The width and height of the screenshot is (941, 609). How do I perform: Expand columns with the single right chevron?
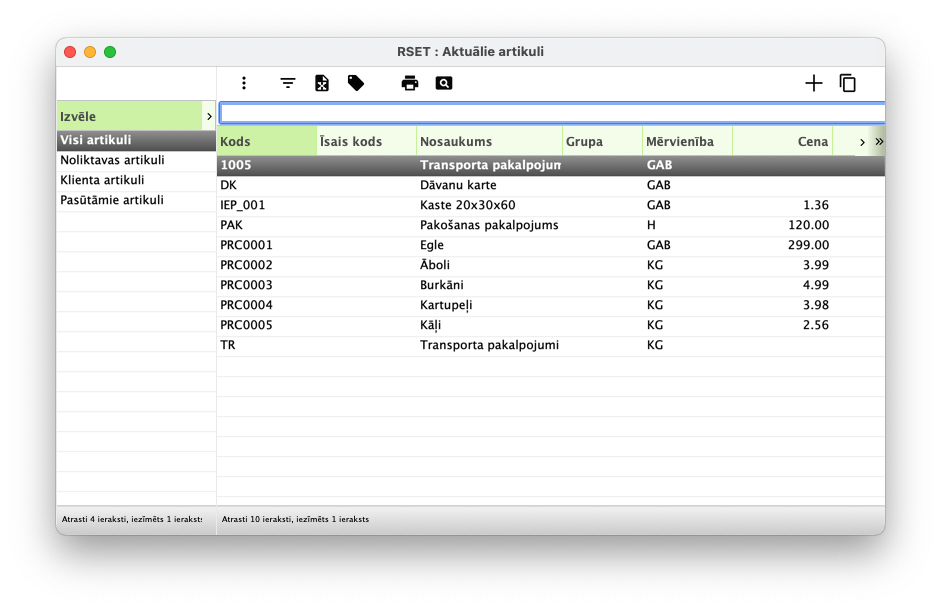tap(862, 142)
